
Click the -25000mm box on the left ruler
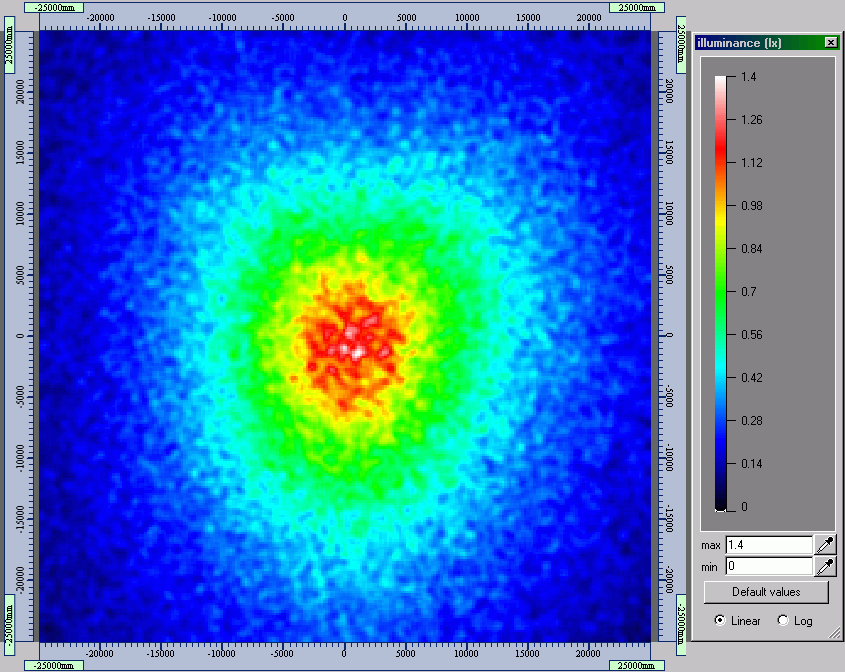click(x=10, y=624)
